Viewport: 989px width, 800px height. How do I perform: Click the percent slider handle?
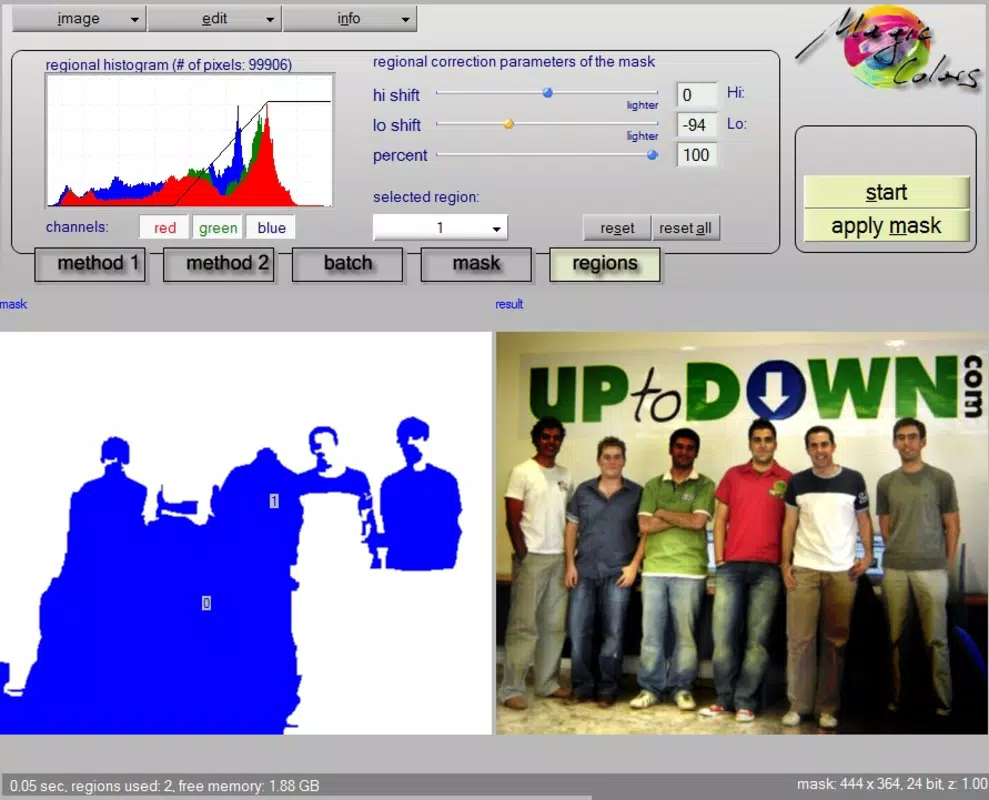click(x=652, y=155)
